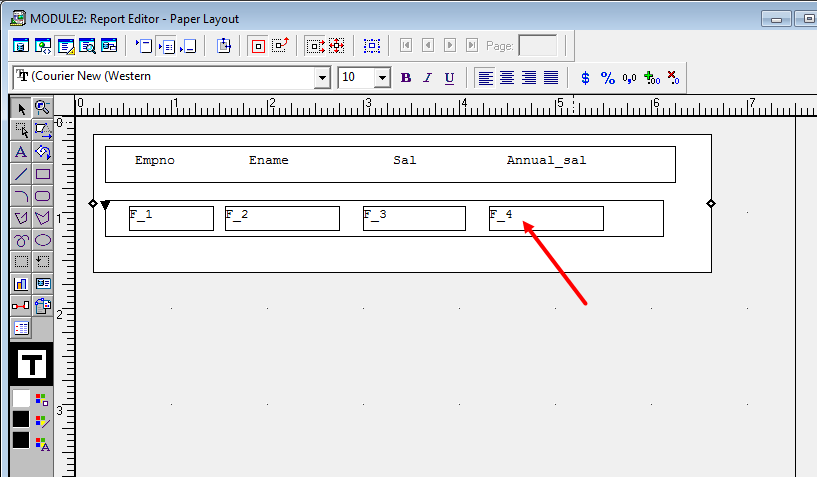
Task: Select the Ellipse drawing tool
Action: [x=43, y=240]
